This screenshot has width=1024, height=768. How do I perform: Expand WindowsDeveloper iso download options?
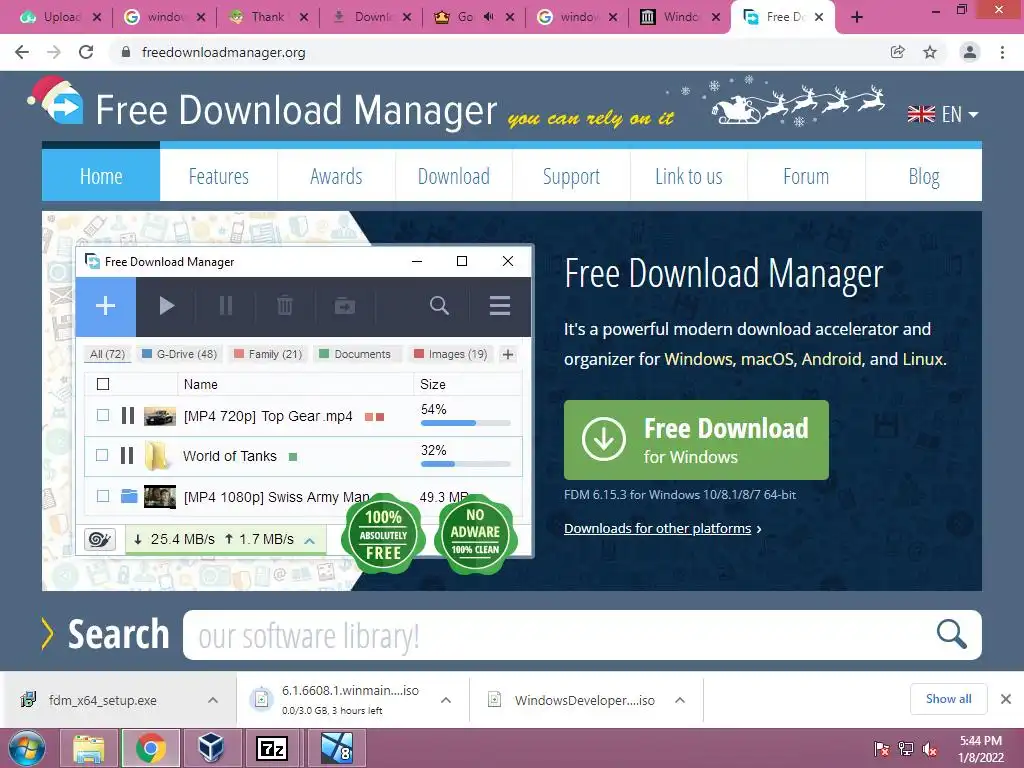point(680,700)
